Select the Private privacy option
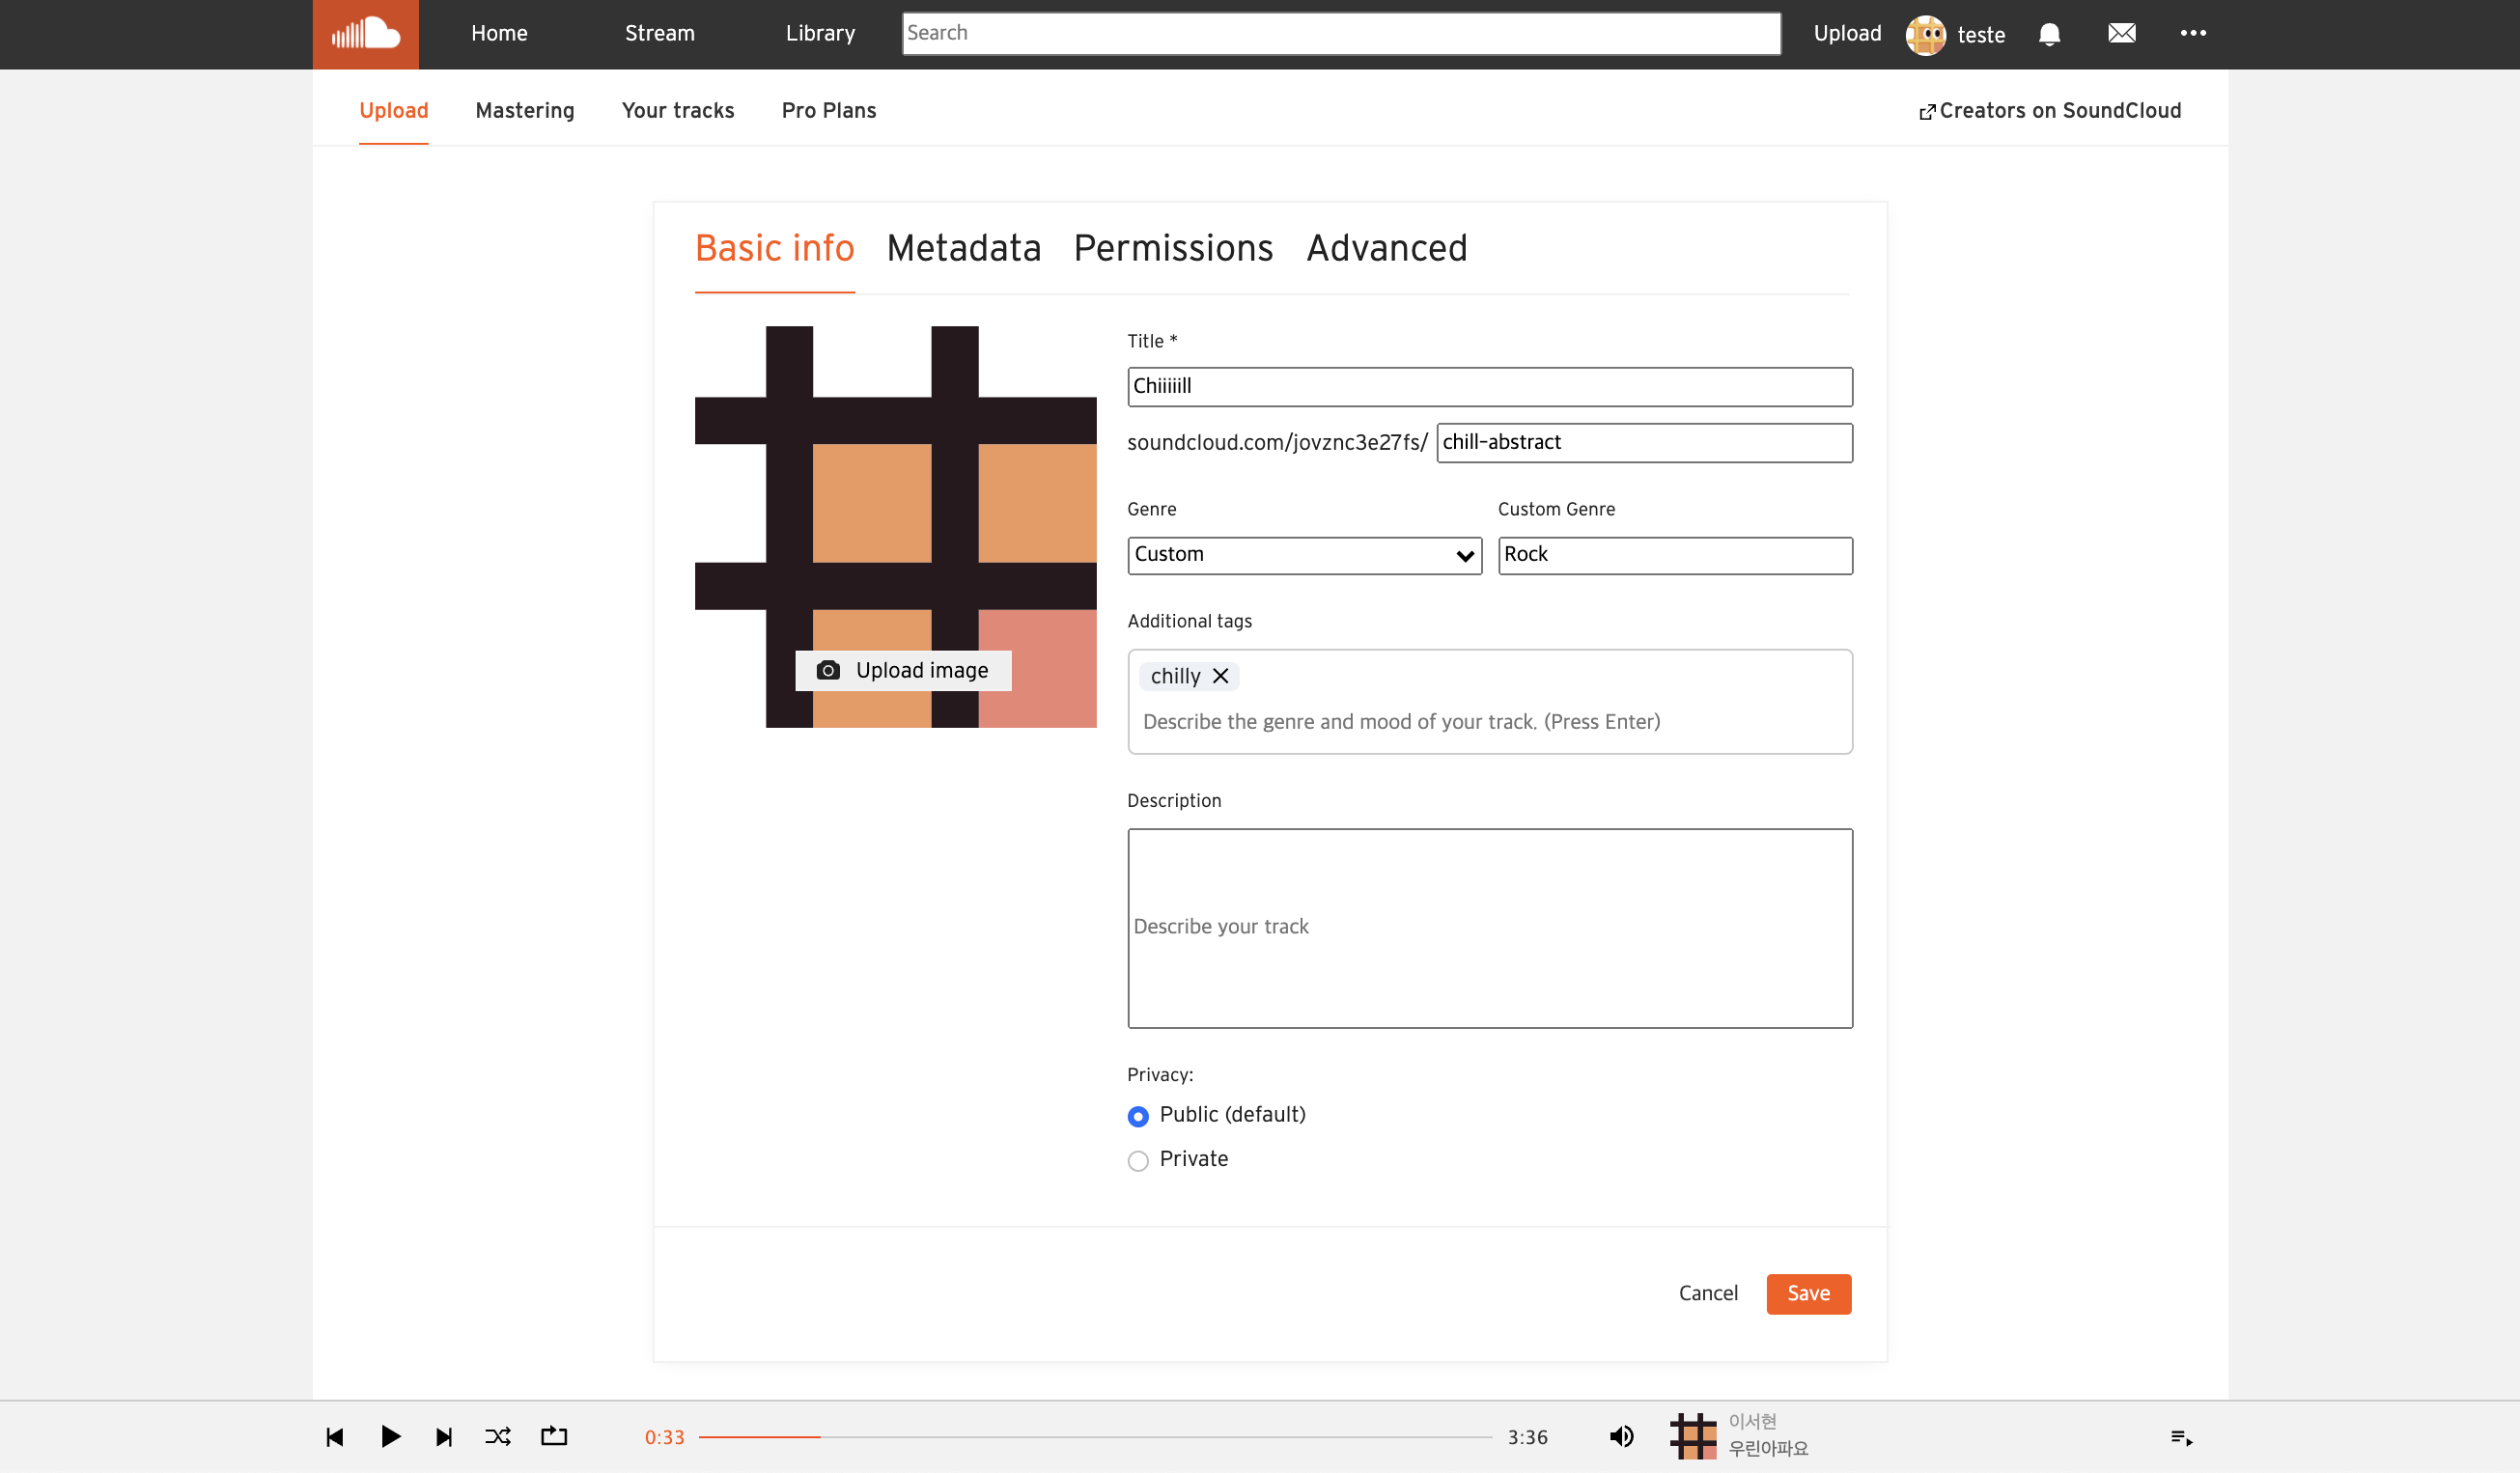The height and width of the screenshot is (1473, 2520). [1138, 1160]
